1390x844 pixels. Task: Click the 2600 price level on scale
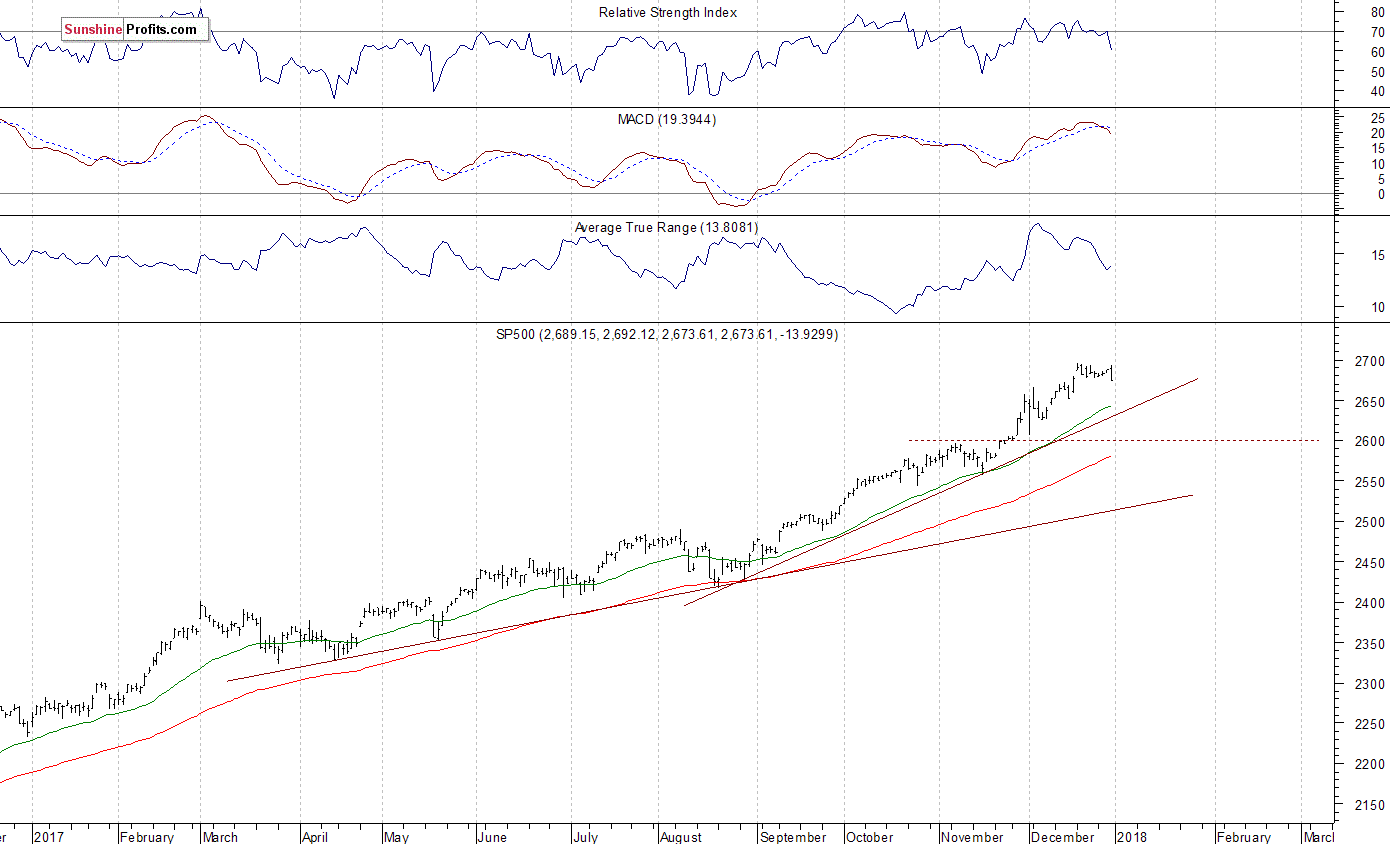[1371, 441]
